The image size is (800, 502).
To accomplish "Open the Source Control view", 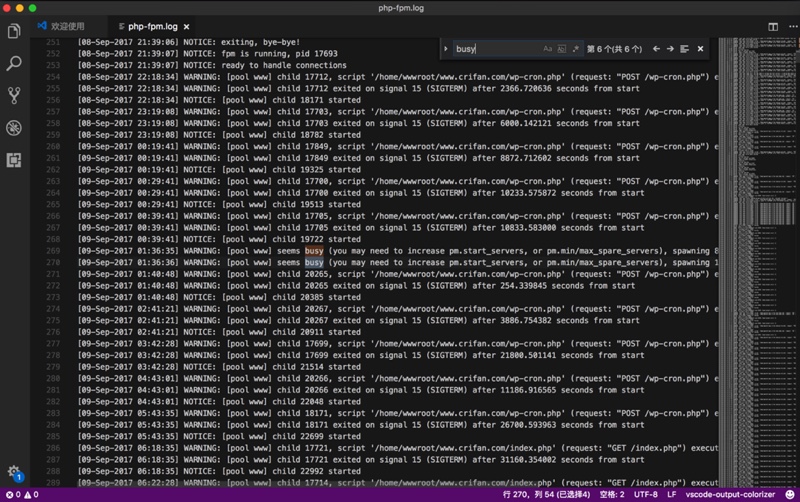I will click(x=14, y=95).
